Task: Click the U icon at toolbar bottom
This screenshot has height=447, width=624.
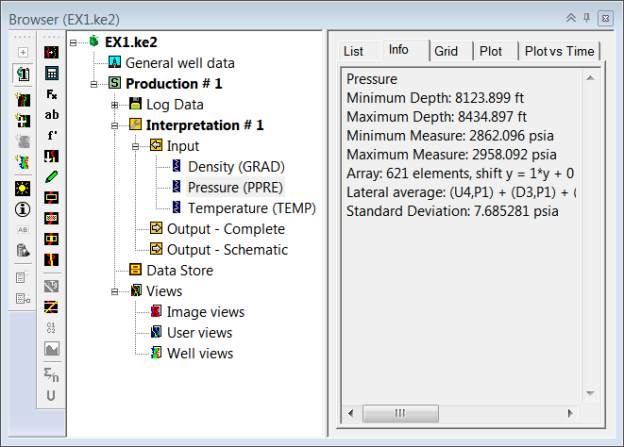Action: [51, 395]
